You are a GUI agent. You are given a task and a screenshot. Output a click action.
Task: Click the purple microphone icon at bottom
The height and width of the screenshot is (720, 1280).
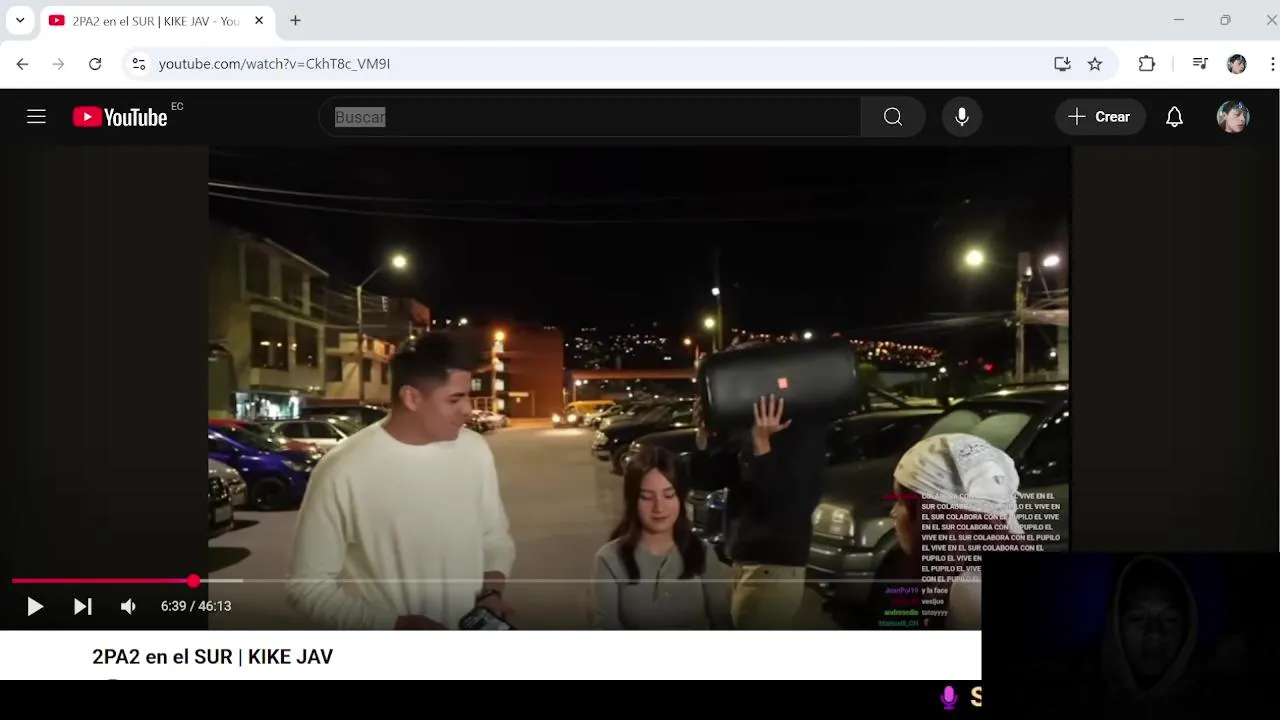(949, 697)
